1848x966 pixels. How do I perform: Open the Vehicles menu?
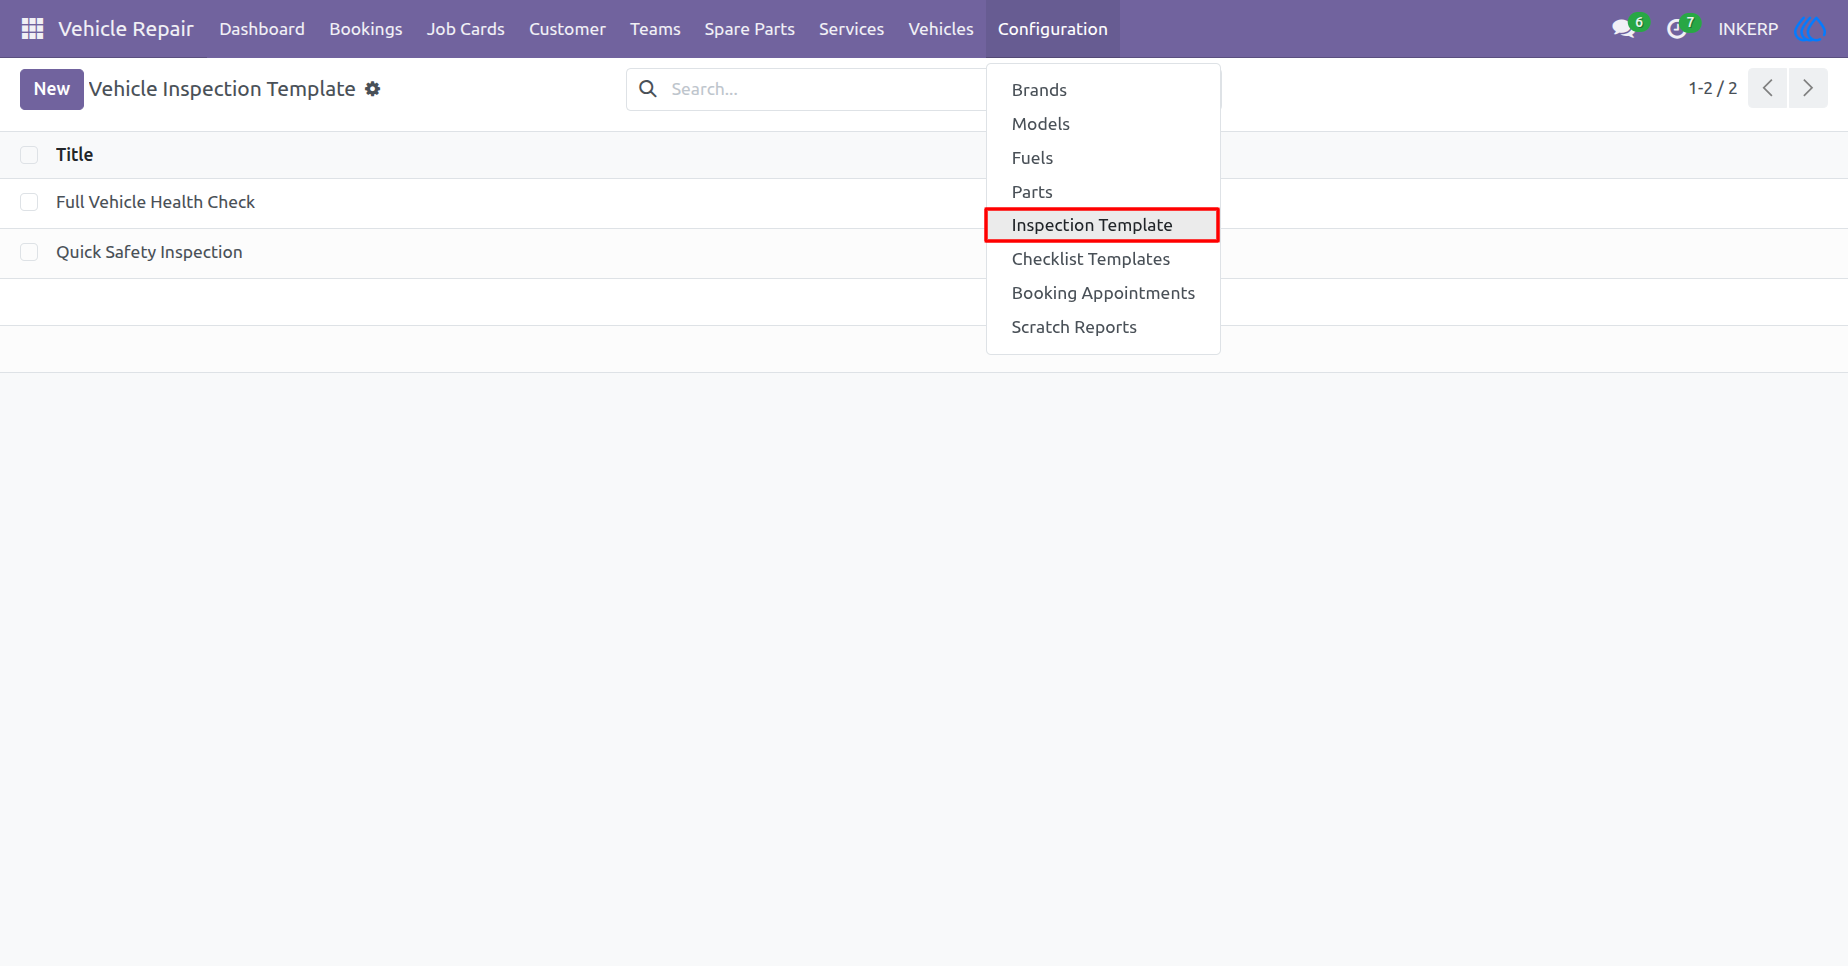point(941,29)
